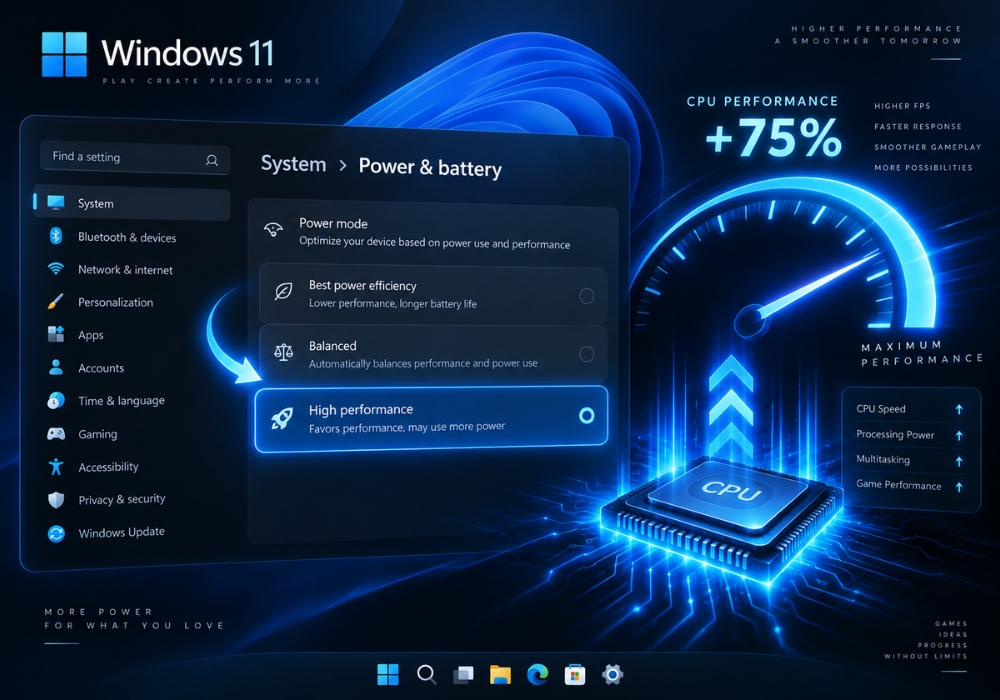Launch Microsoft Edge from the taskbar
This screenshot has width=1000, height=700.
[x=538, y=674]
